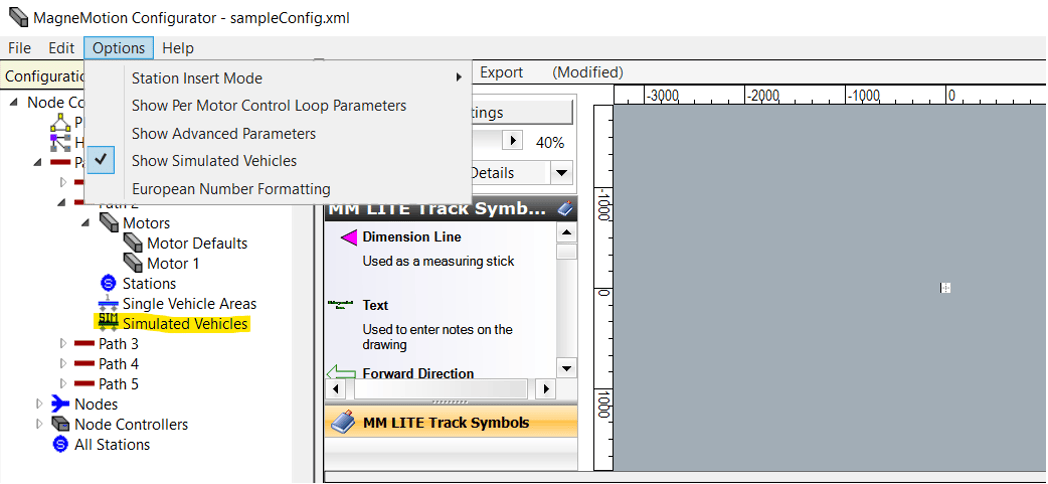Click the Export menu item
1048x484 pixels.
click(x=501, y=72)
